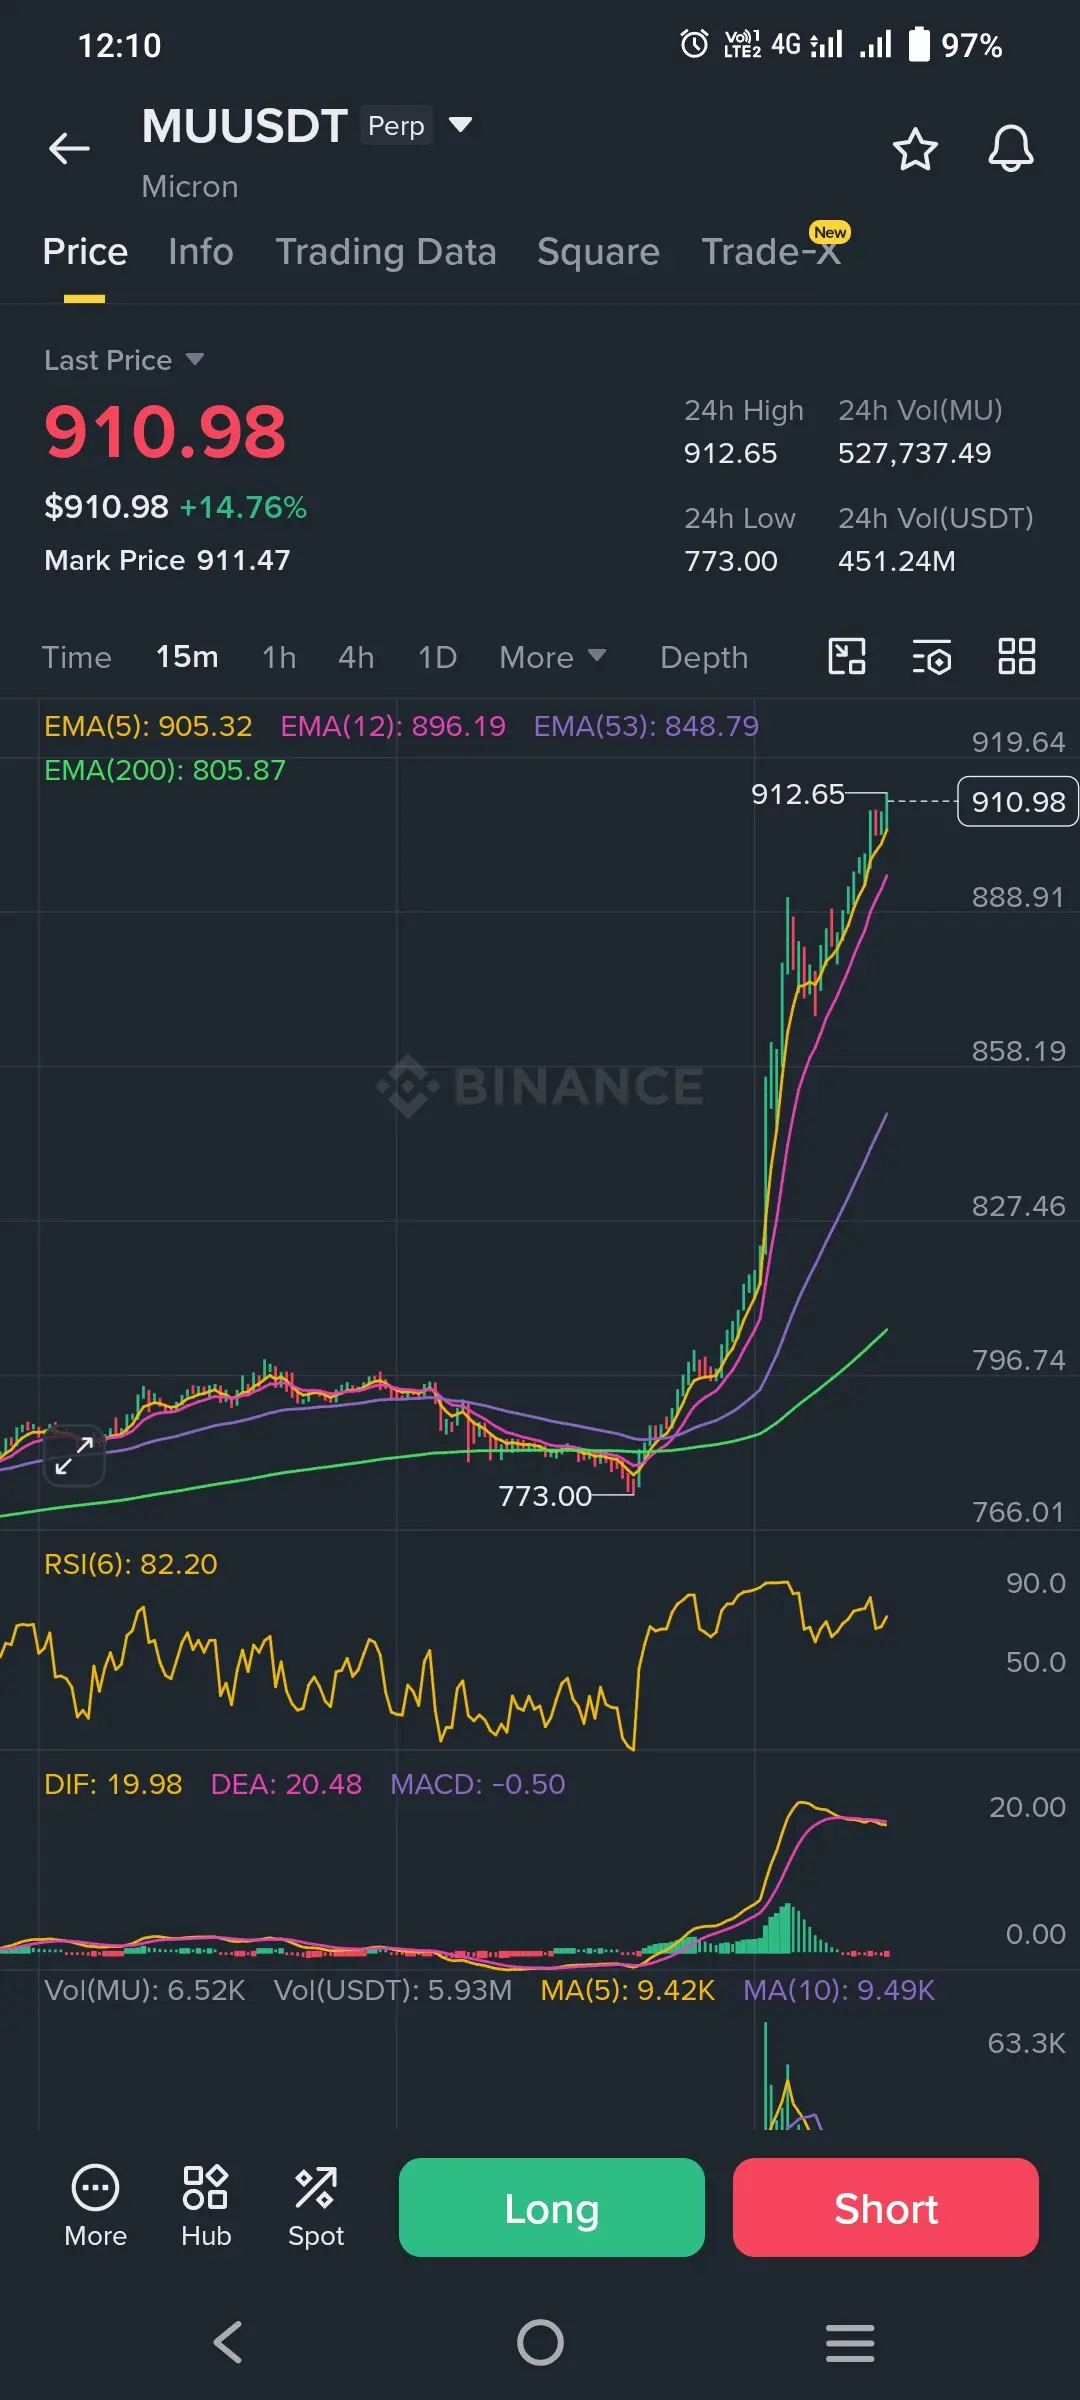Open the Hub shortcut

click(206, 2207)
